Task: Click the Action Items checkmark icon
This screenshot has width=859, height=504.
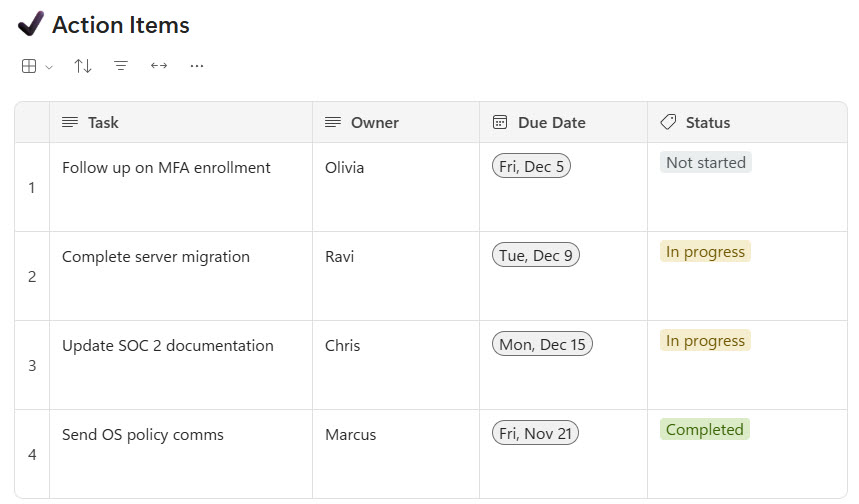Action: click(30, 24)
